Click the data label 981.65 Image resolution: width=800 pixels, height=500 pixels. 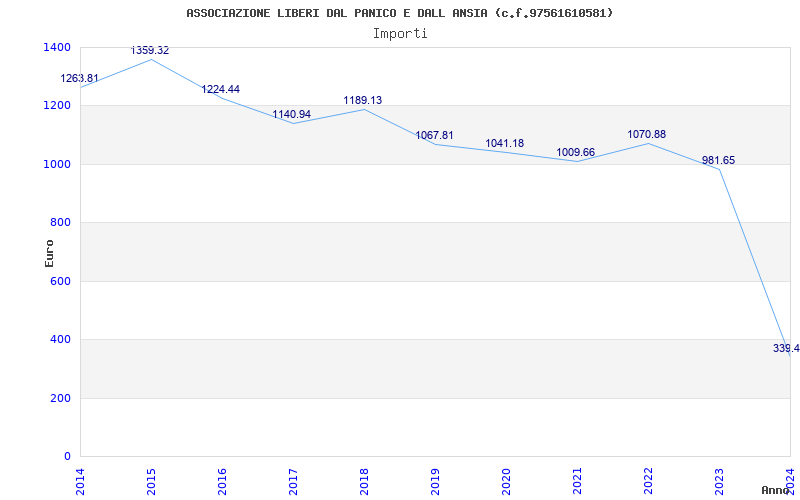718,160
